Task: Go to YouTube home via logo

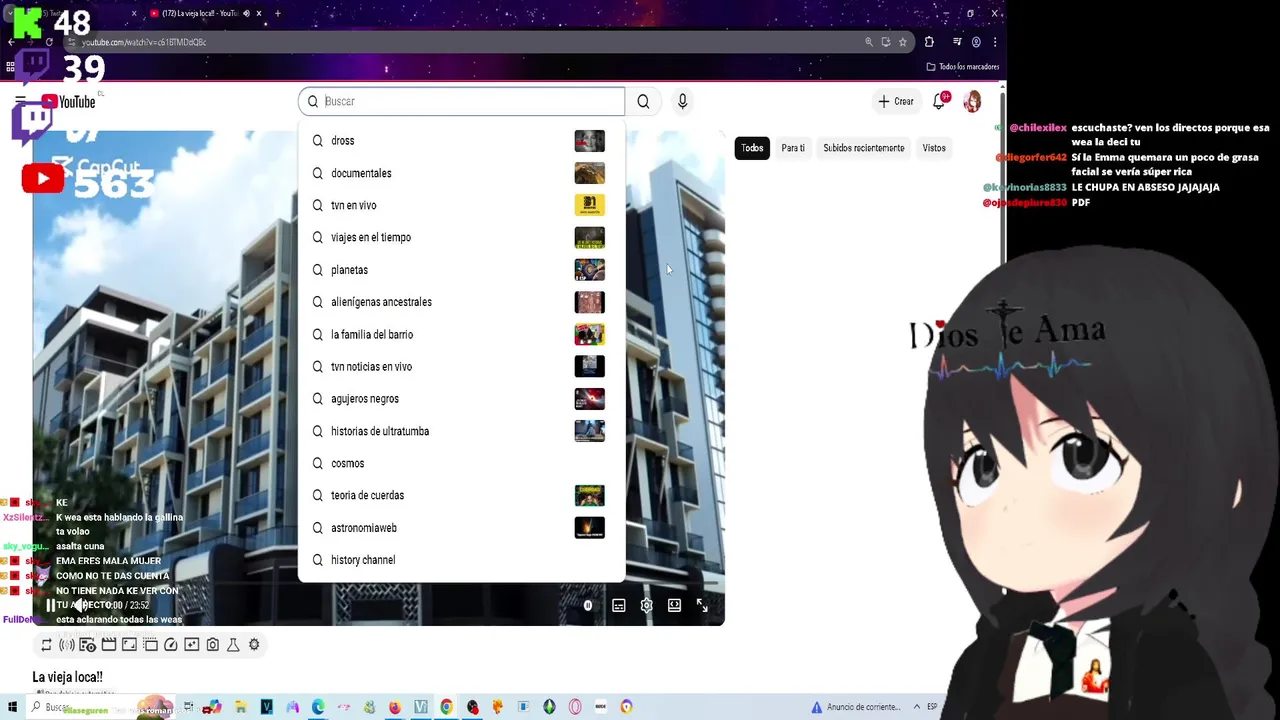Action: [69, 101]
